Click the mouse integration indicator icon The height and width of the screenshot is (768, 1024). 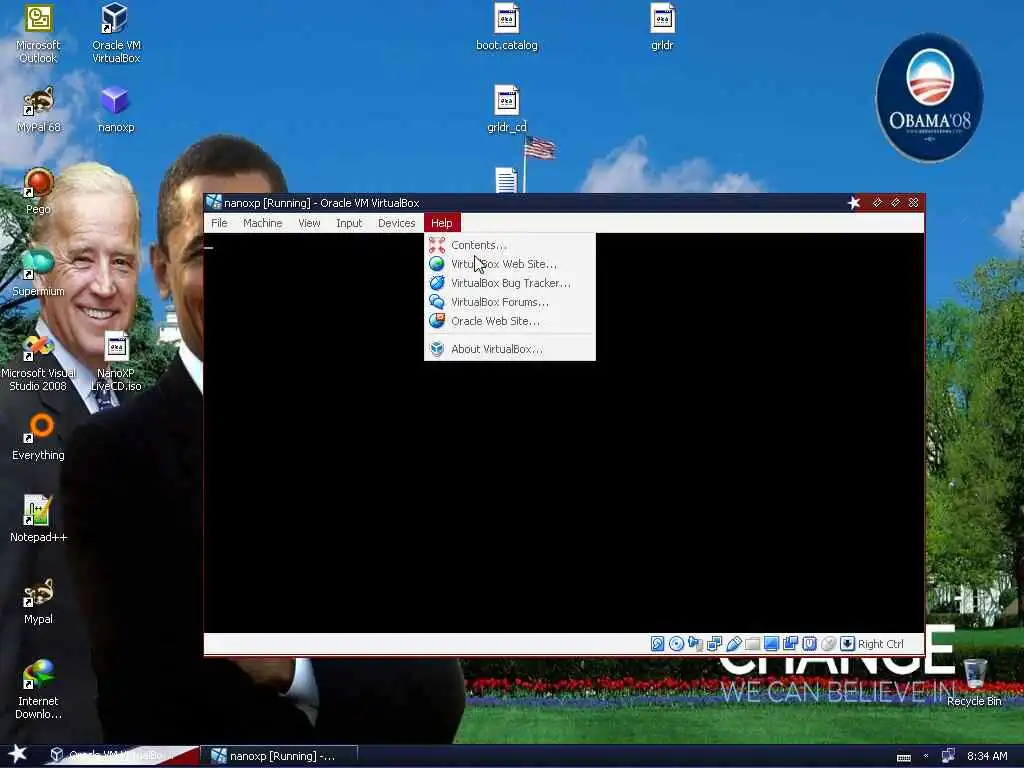pos(828,644)
